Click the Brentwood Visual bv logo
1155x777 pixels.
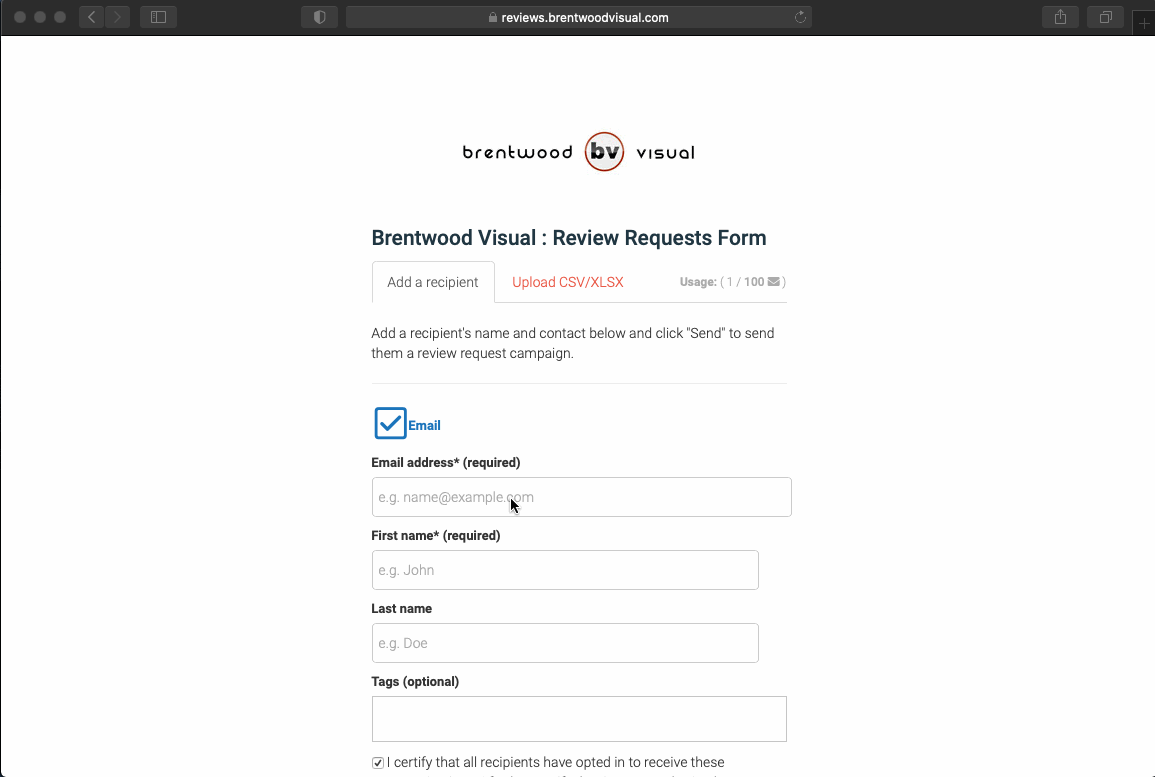[578, 152]
